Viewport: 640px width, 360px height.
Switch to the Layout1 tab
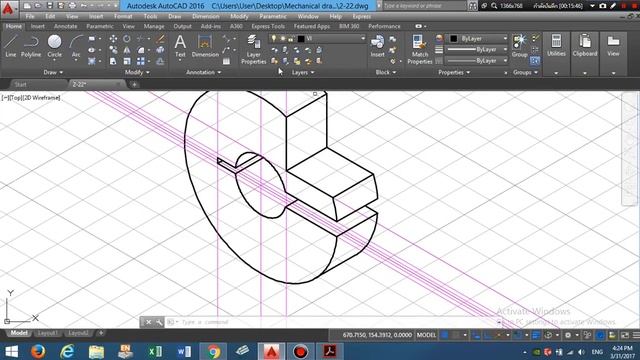[x=47, y=333]
